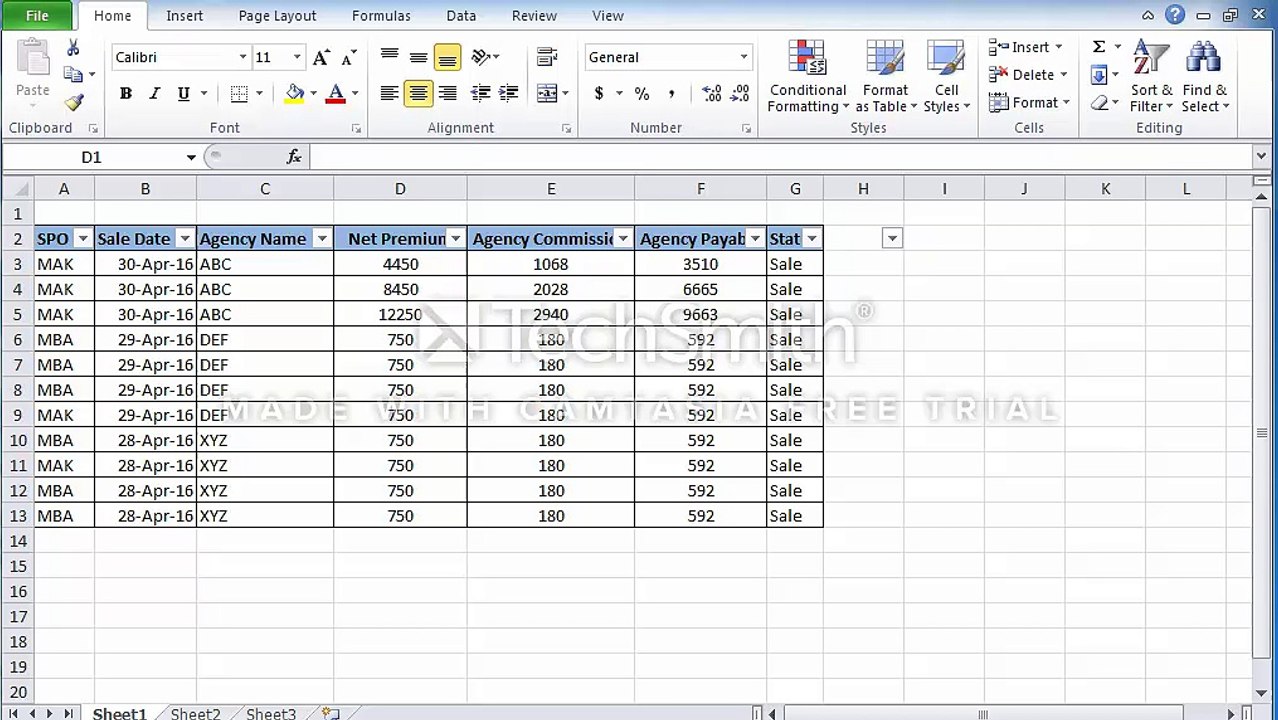Expand the formula bar
Viewport: 1278px width, 720px height.
1261,156
